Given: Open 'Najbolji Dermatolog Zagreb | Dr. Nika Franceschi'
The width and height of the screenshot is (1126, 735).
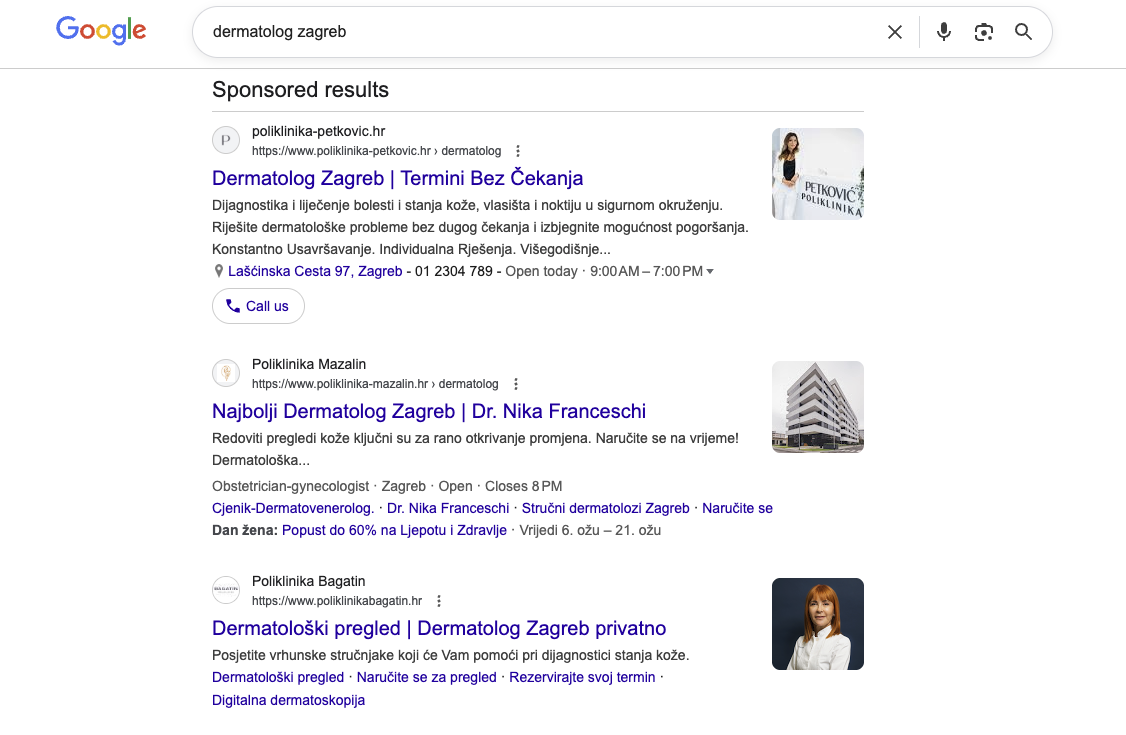Looking at the screenshot, I should pos(429,411).
